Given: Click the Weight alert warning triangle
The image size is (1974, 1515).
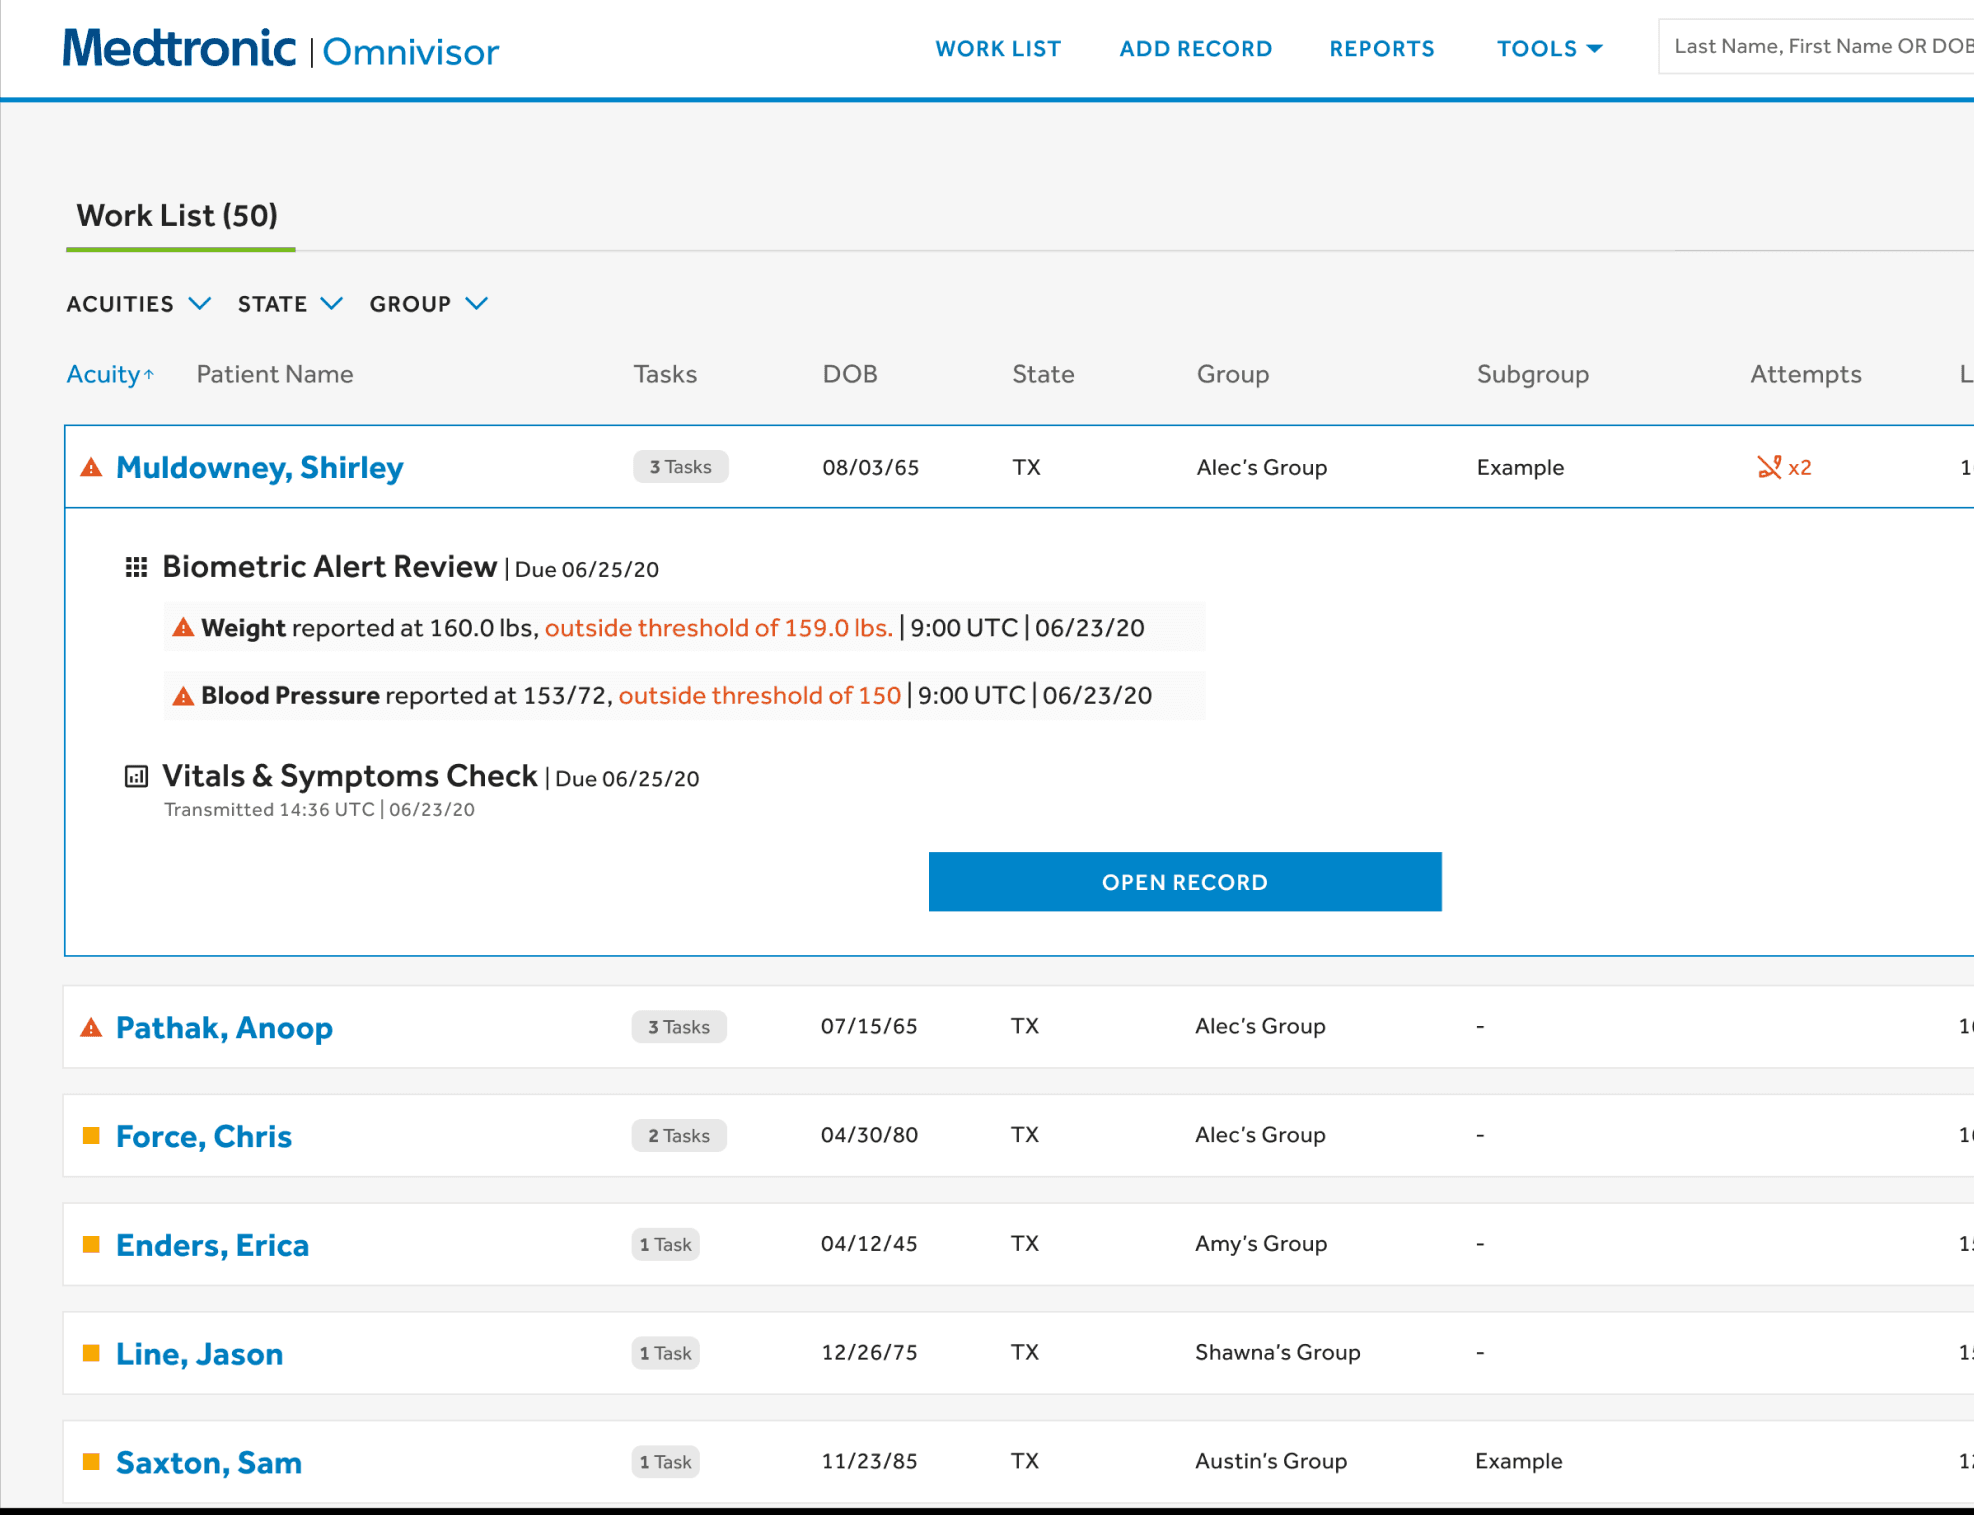Looking at the screenshot, I should [183, 628].
